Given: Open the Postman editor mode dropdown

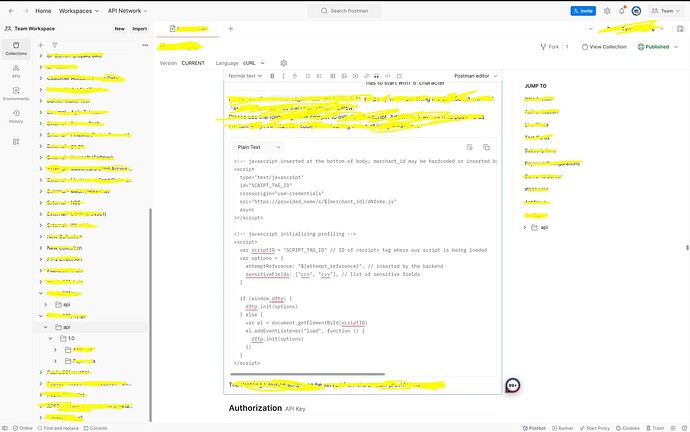Looking at the screenshot, I should coord(475,76).
